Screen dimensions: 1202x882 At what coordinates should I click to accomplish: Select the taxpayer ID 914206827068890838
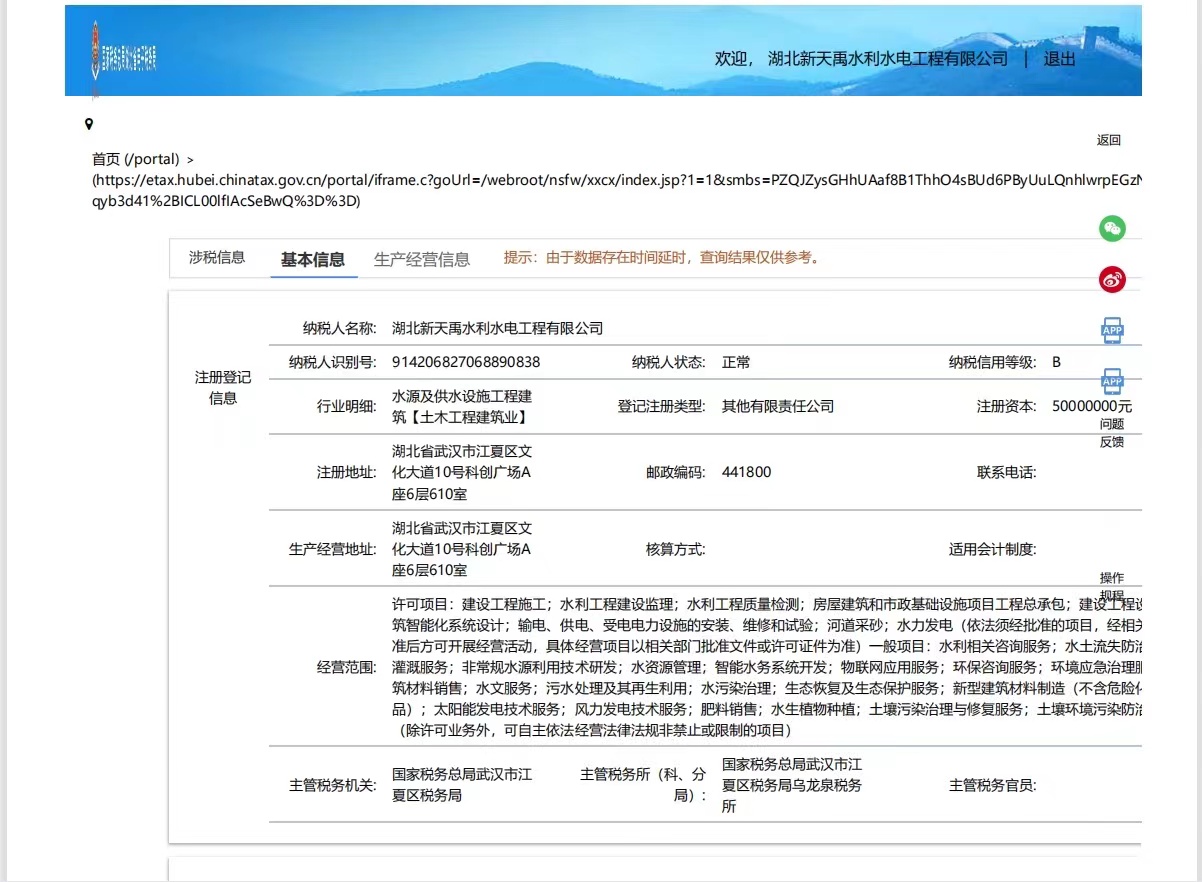point(466,362)
